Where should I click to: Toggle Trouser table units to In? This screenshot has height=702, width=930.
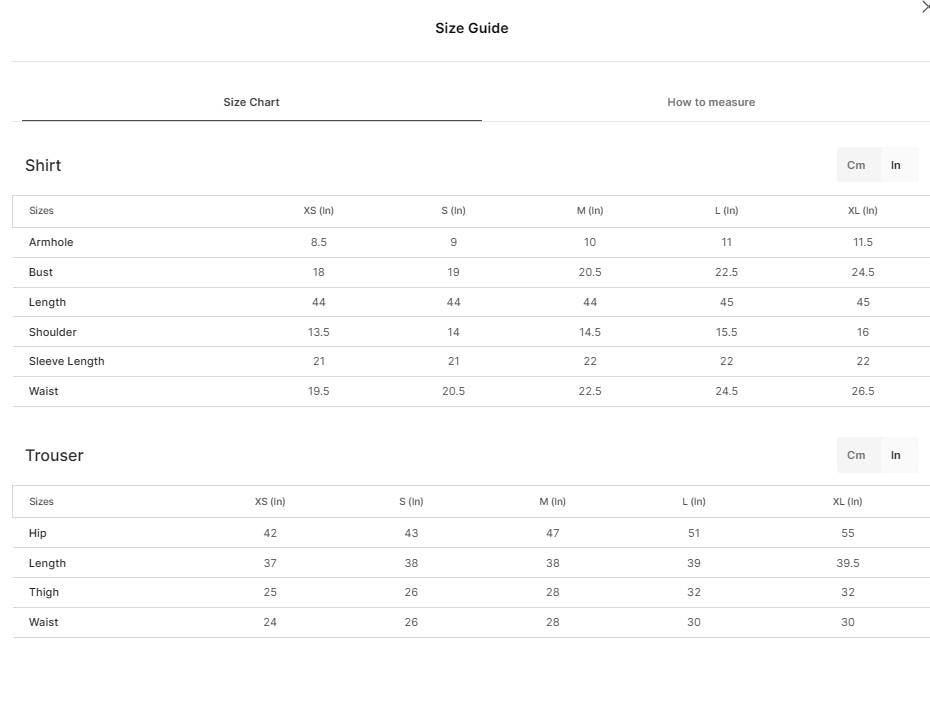pyautogui.click(x=895, y=455)
